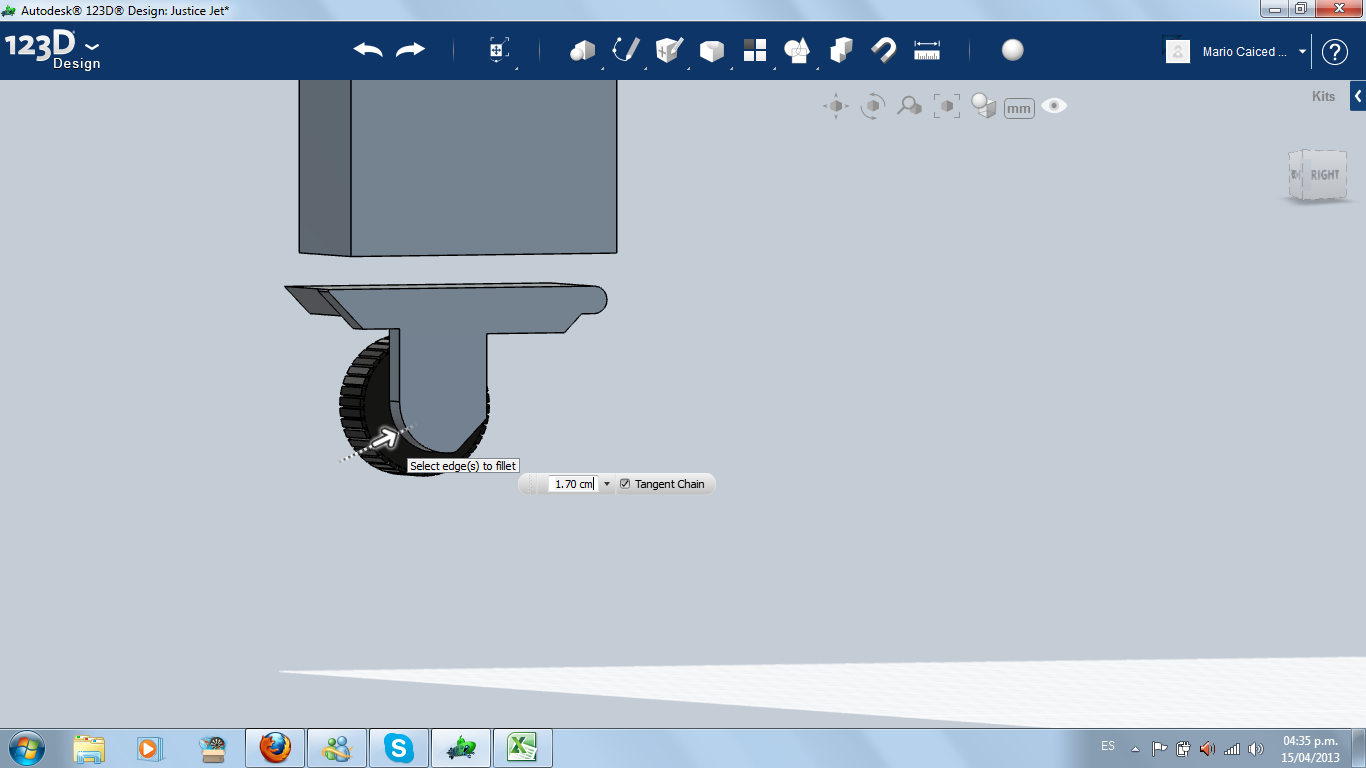Click the RIGHT face of view cube
Screen dimensions: 1366x768
click(x=1324, y=175)
